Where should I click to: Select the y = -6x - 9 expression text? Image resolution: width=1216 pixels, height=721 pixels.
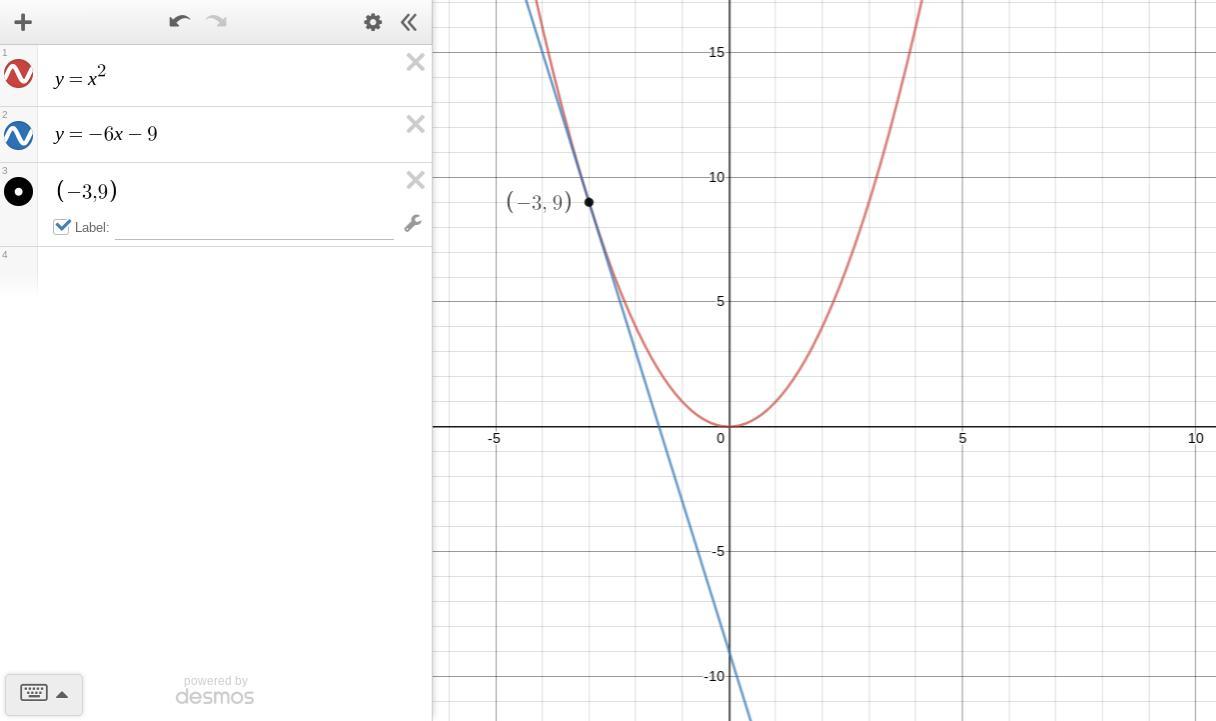pyautogui.click(x=106, y=134)
